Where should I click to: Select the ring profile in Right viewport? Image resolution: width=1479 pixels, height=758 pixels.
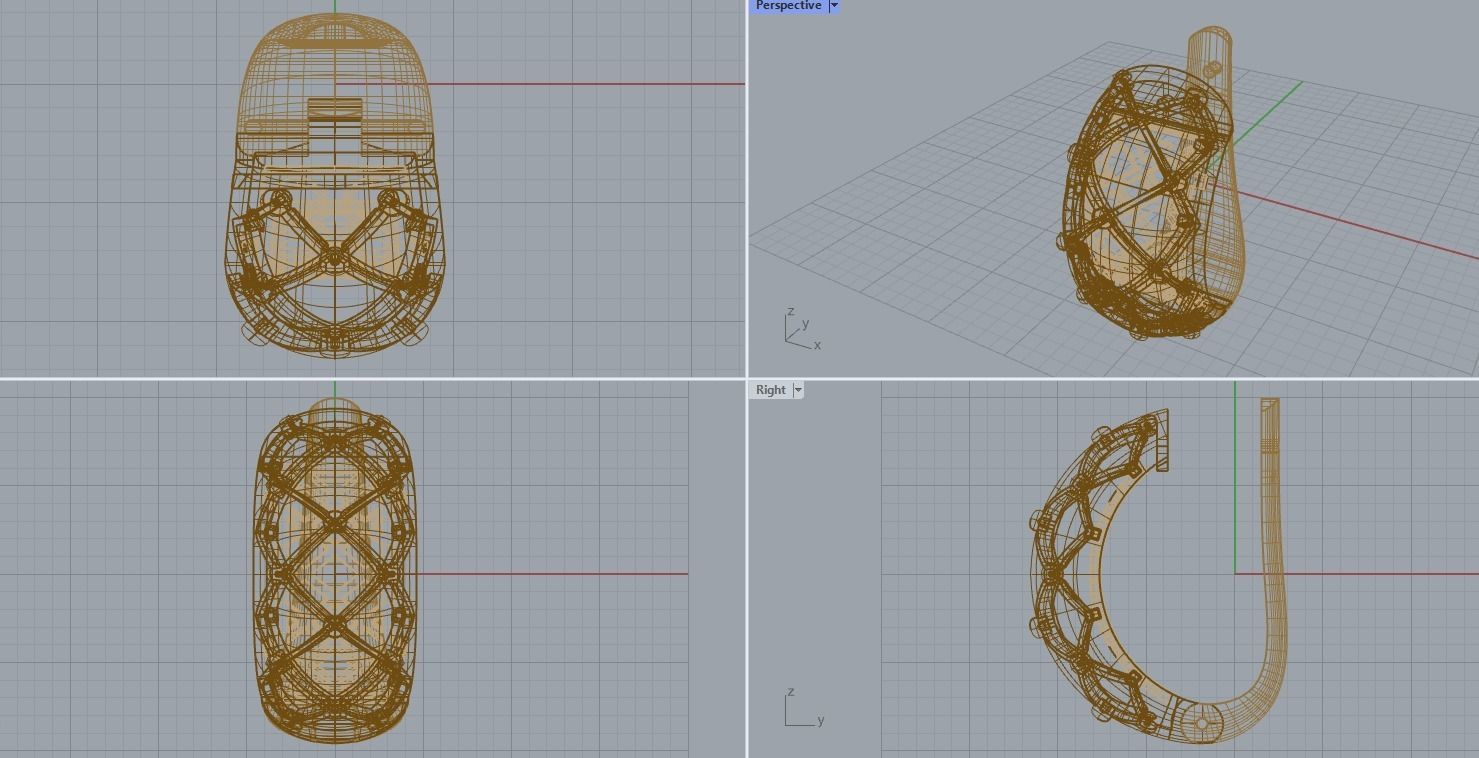1159,571
